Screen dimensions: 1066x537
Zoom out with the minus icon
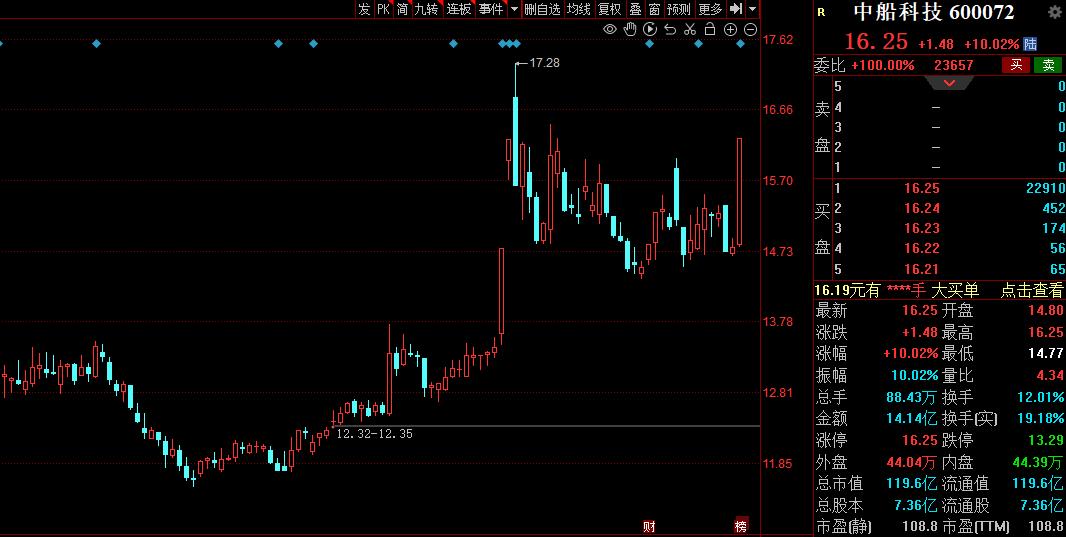(750, 30)
